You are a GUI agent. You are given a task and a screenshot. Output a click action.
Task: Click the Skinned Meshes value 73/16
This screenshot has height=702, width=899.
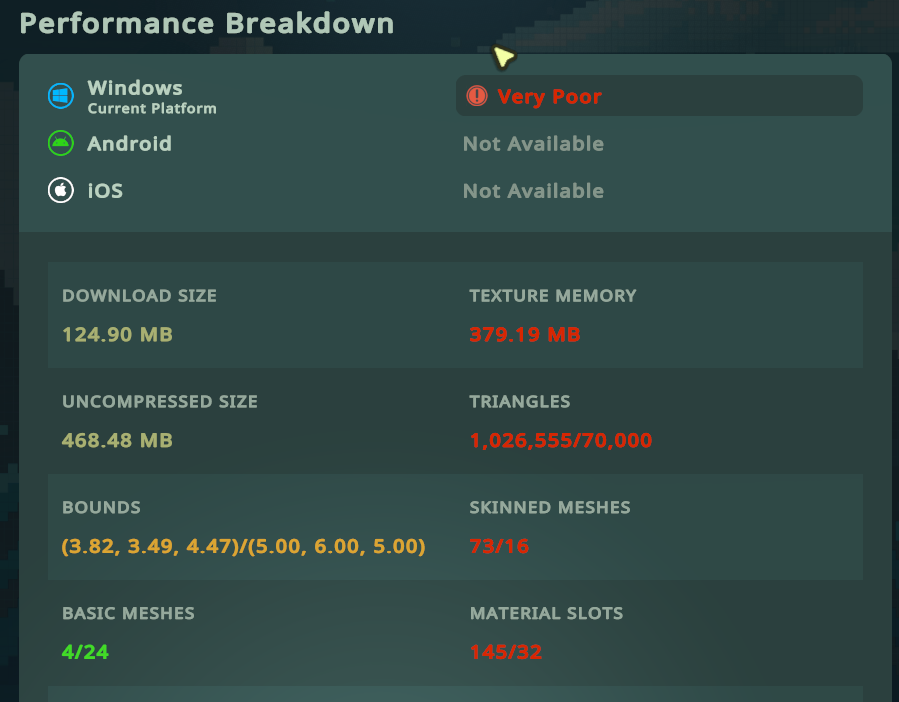(x=499, y=546)
